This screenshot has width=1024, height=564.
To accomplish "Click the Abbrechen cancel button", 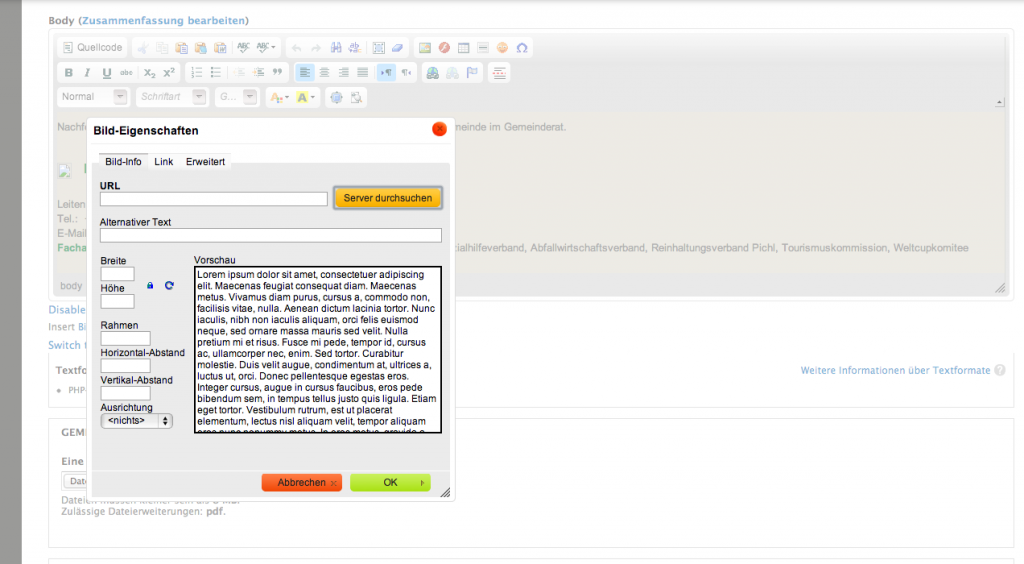I will (302, 482).
